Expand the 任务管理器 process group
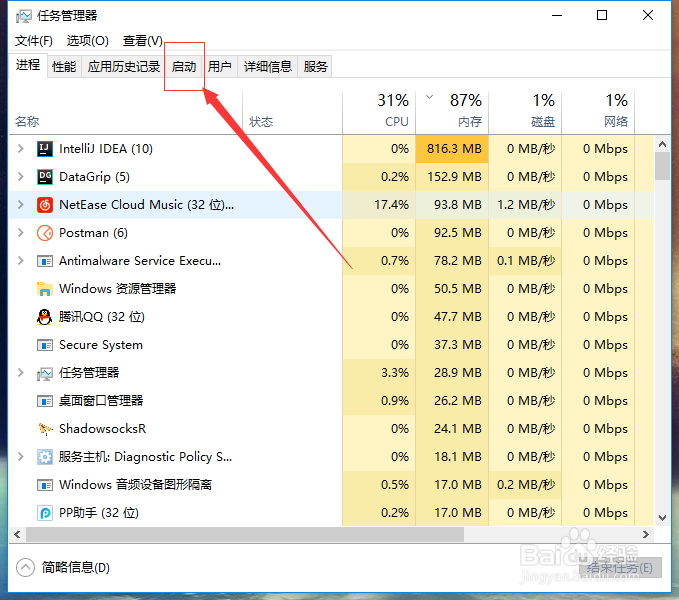The image size is (679, 600). [20, 373]
